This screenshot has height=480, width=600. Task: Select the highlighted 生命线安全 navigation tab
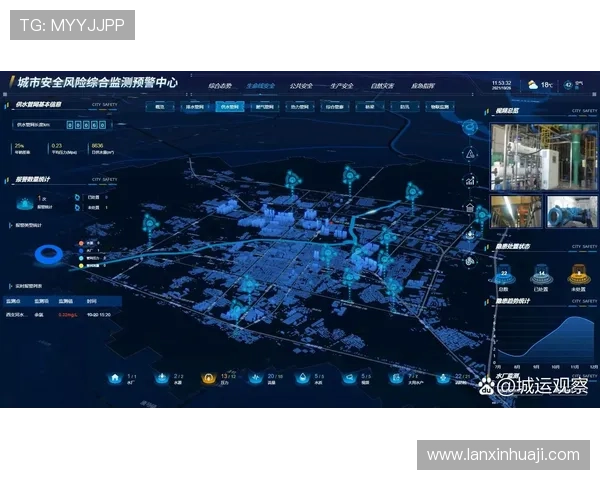point(260,86)
